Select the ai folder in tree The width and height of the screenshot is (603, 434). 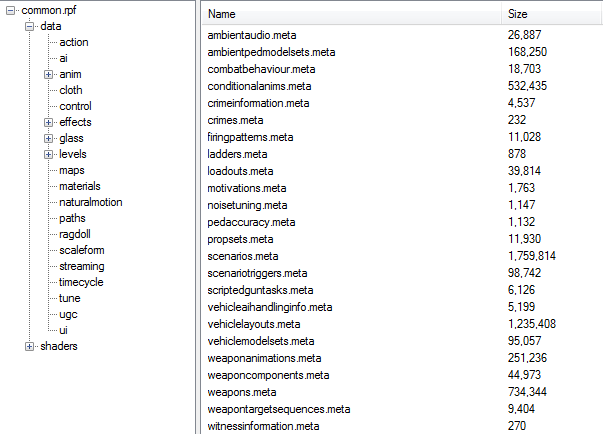pos(65,58)
